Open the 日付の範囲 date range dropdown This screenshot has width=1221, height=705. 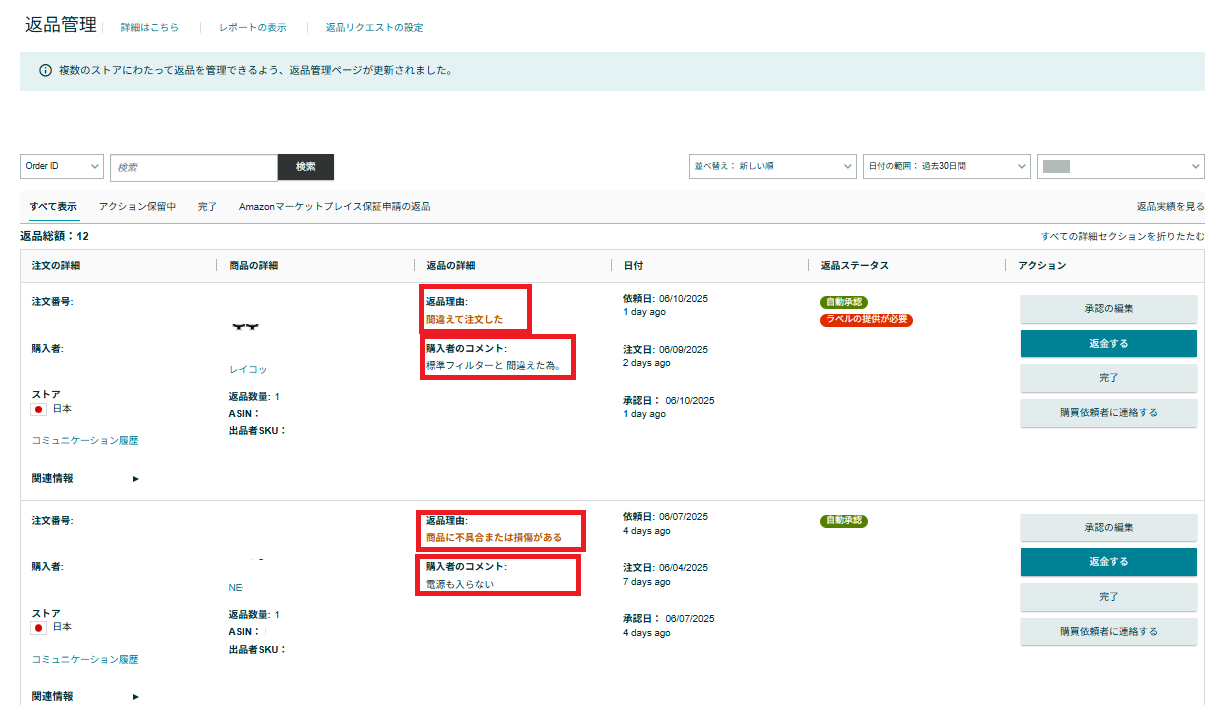click(x=946, y=166)
